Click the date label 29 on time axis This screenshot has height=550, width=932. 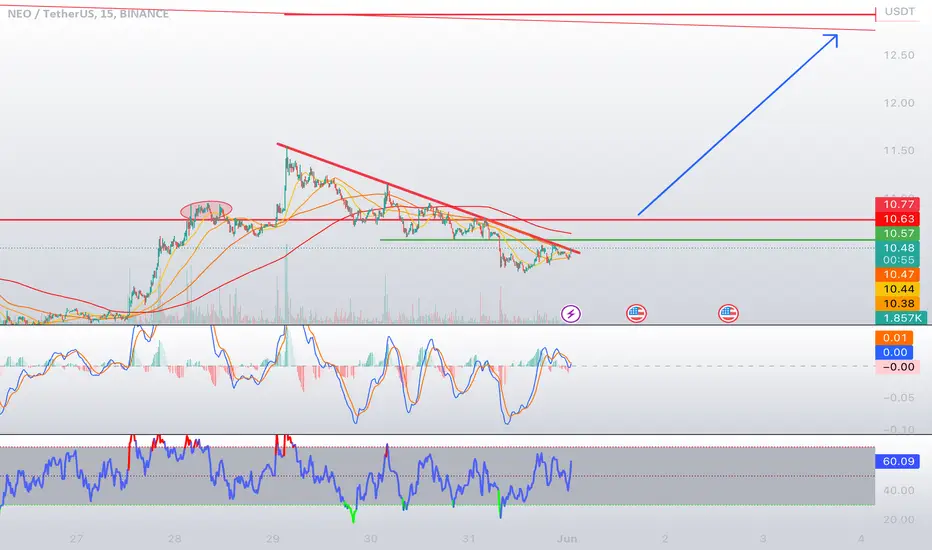tap(272, 539)
